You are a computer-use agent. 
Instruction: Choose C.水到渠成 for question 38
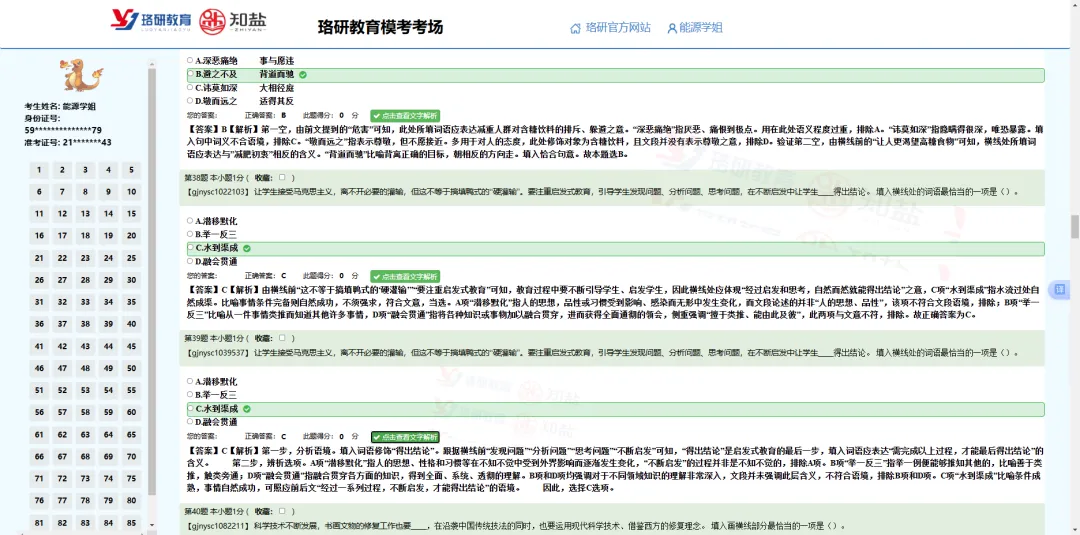tap(191, 248)
